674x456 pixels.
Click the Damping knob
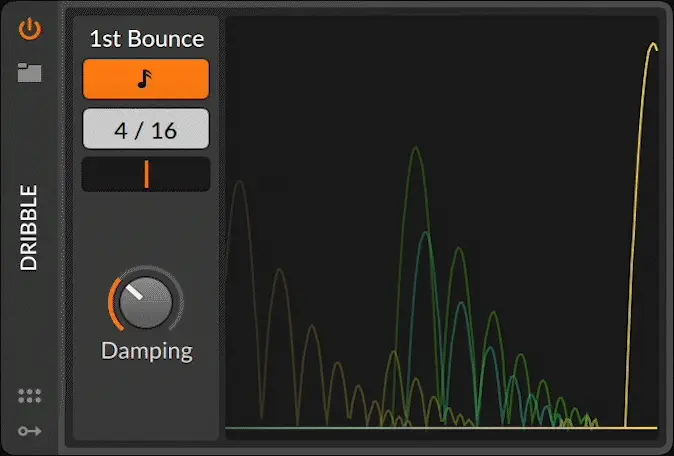point(147,303)
